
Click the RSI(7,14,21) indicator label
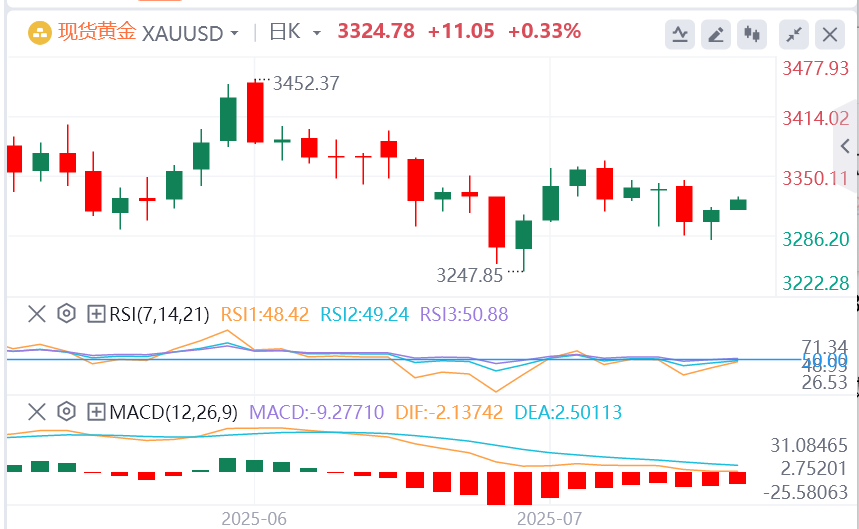[x=159, y=313]
